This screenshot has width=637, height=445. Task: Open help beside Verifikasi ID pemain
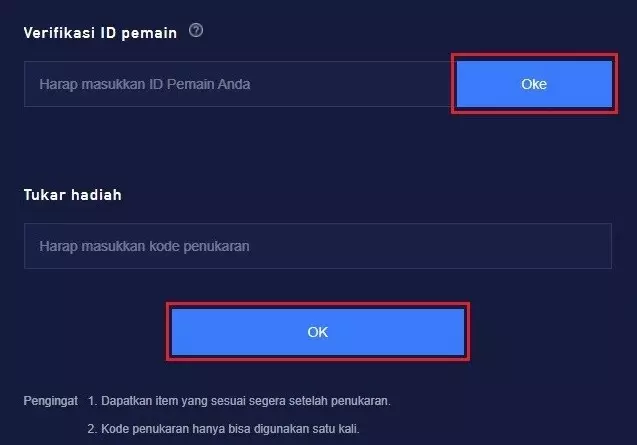pyautogui.click(x=196, y=31)
